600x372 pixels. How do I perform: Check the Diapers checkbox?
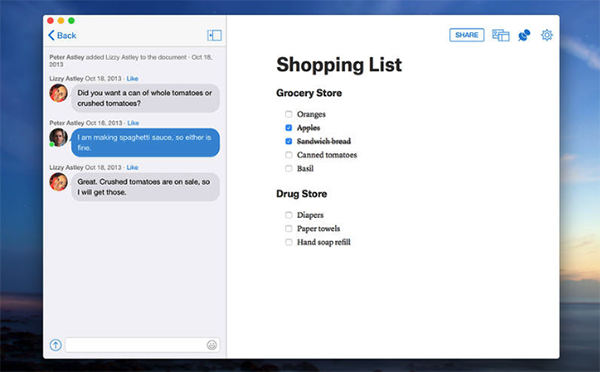click(x=289, y=215)
